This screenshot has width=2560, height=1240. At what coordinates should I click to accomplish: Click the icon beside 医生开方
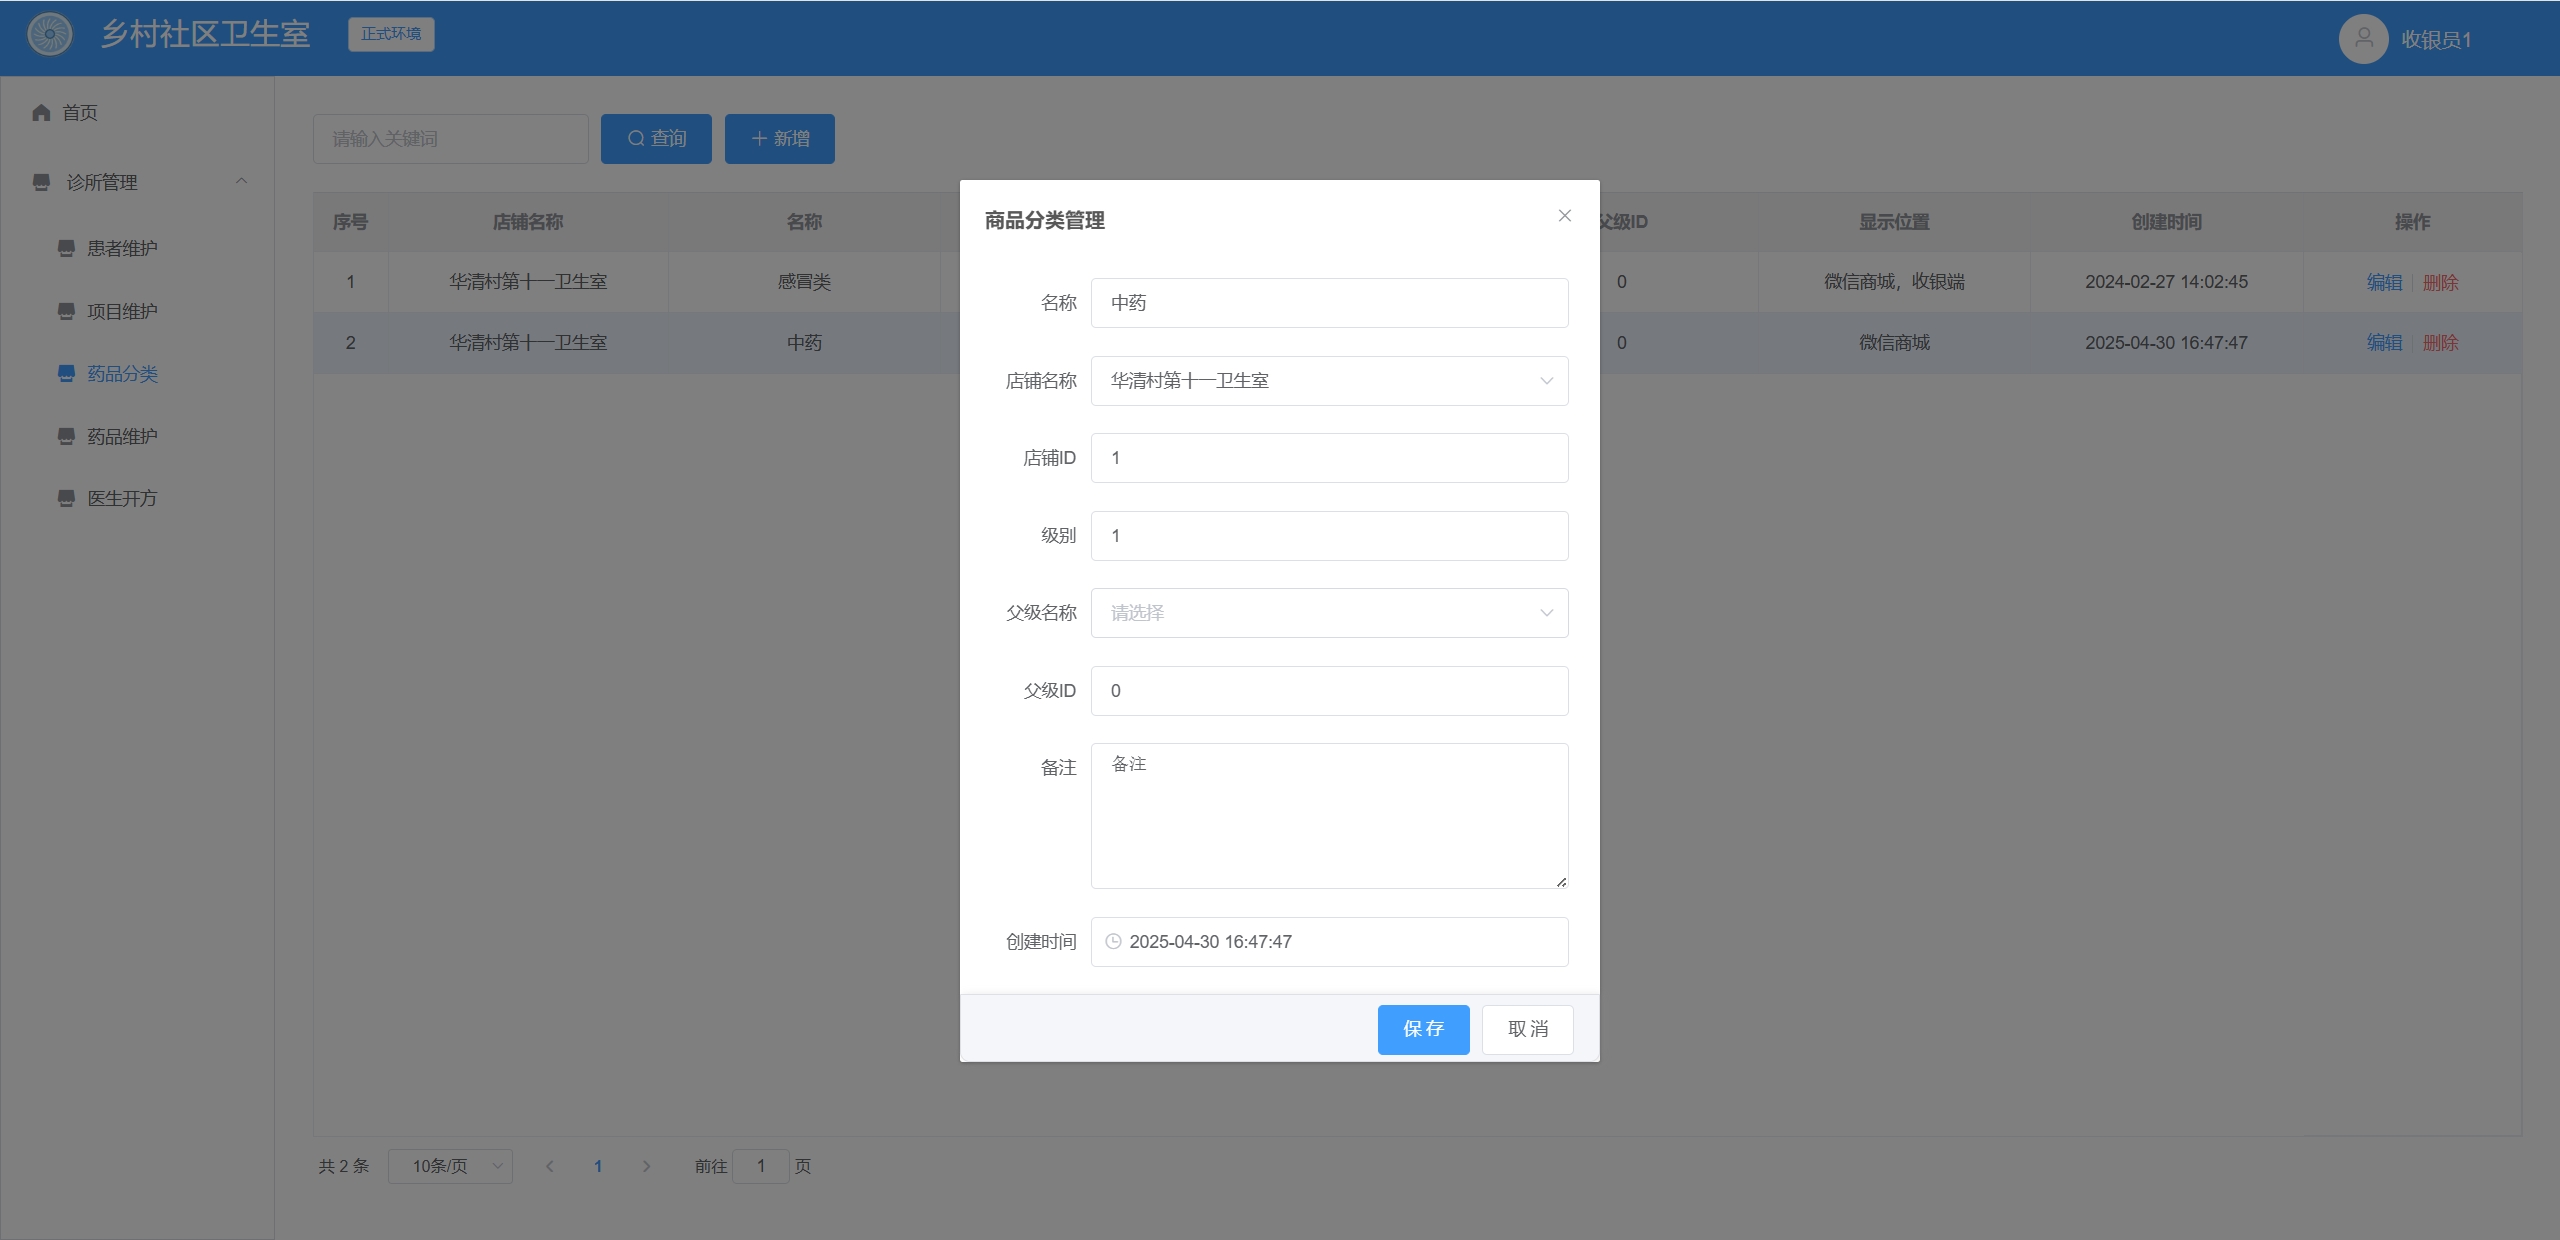(66, 498)
